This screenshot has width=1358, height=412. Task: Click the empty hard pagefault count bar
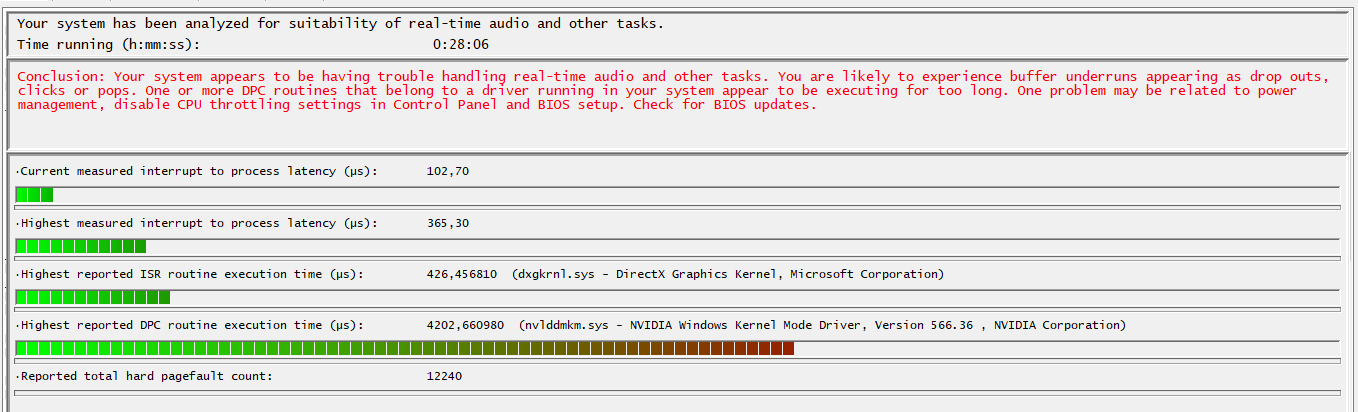[677, 393]
